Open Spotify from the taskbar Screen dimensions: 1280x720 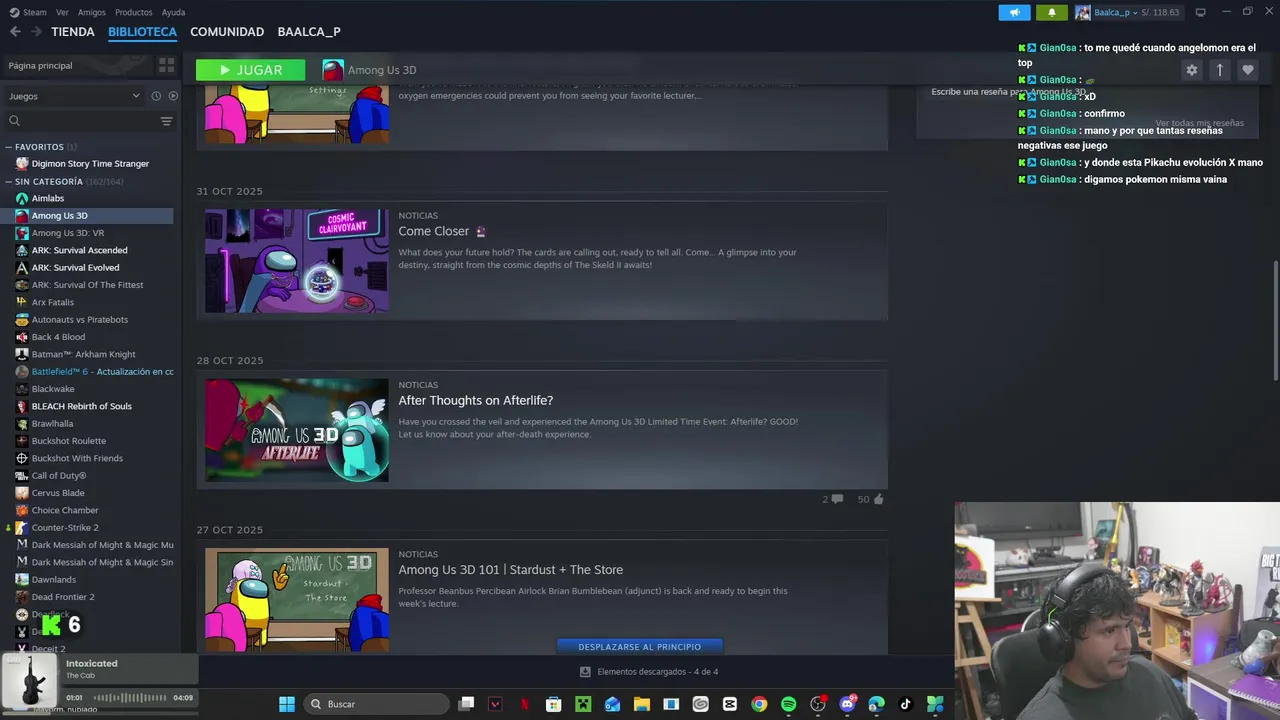click(x=788, y=704)
